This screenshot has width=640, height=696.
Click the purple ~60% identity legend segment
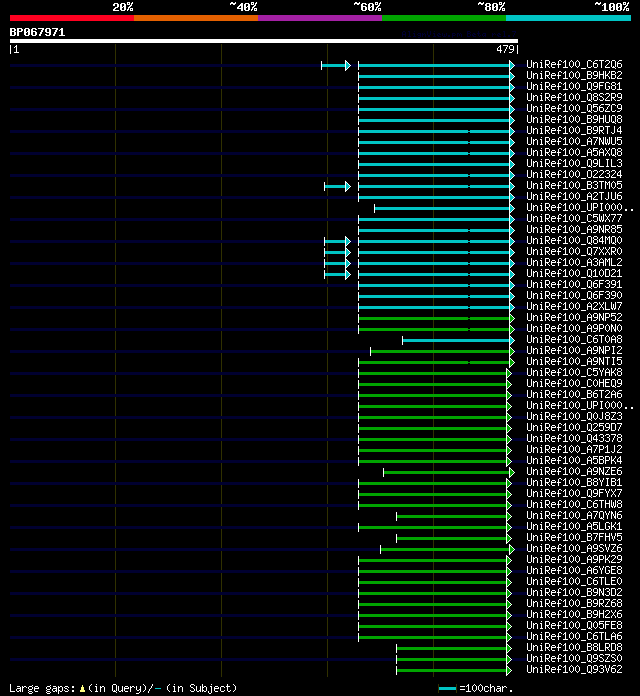(x=320, y=18)
